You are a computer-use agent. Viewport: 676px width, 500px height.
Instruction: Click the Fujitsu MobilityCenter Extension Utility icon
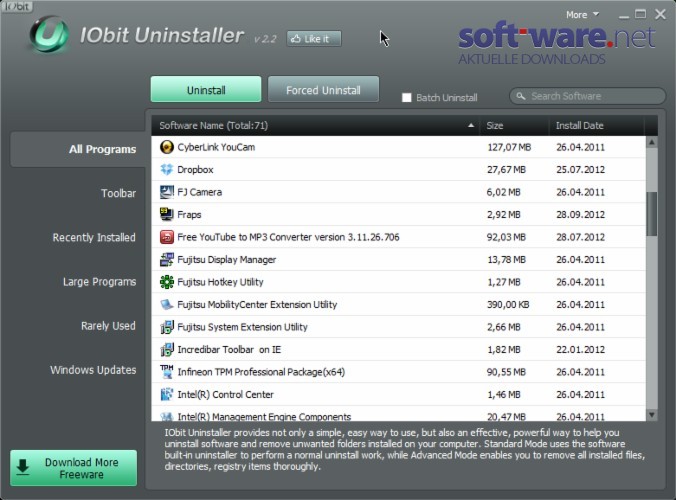(166, 304)
